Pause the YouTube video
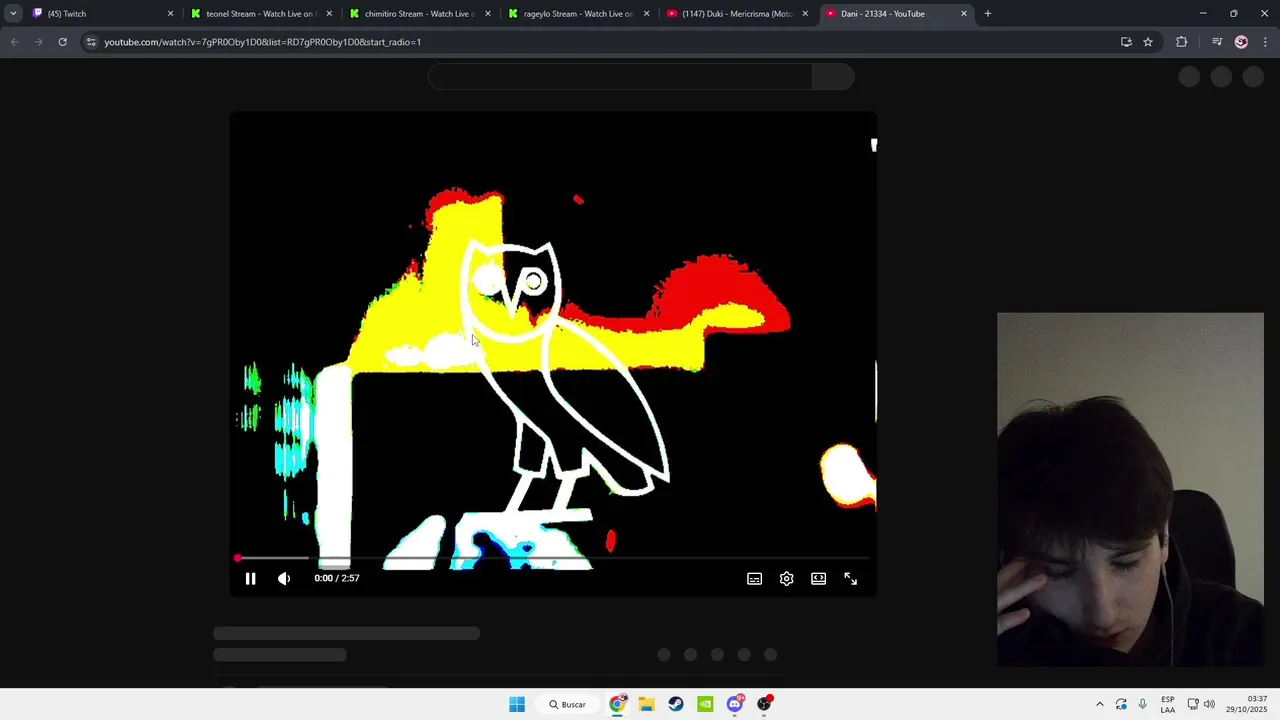The image size is (1280, 720). point(250,578)
